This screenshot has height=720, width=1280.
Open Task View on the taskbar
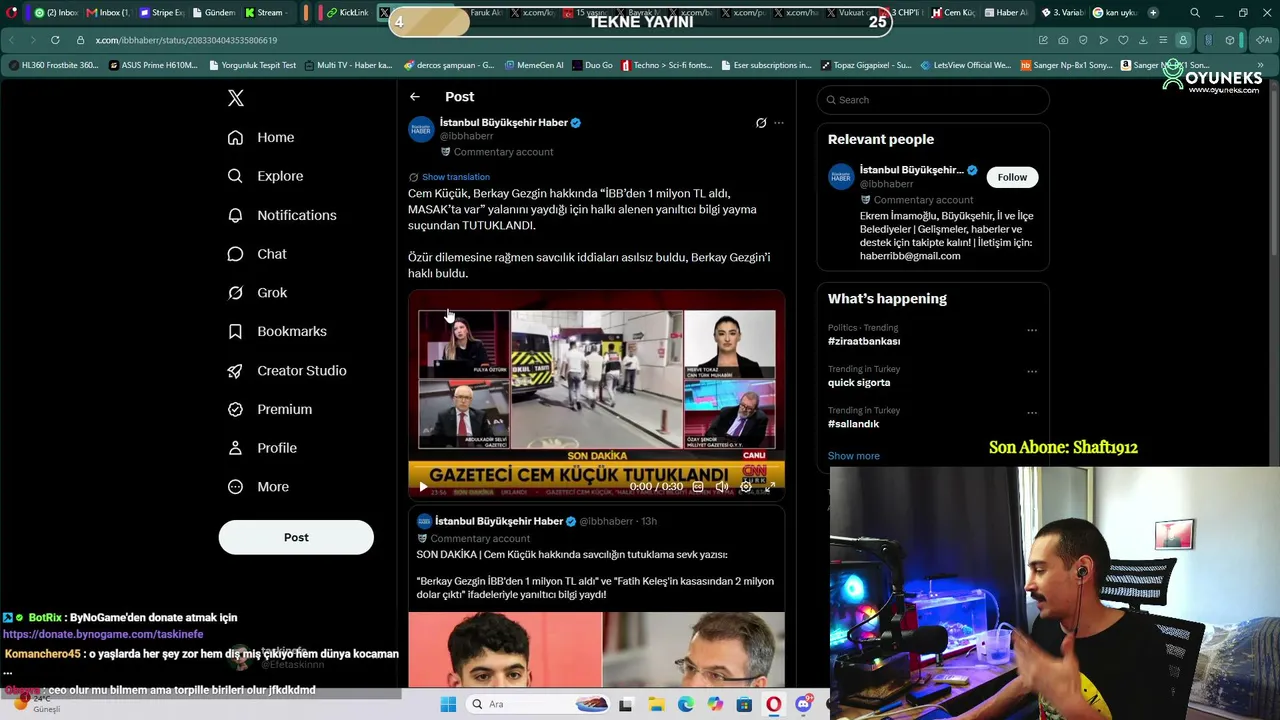pos(626,704)
